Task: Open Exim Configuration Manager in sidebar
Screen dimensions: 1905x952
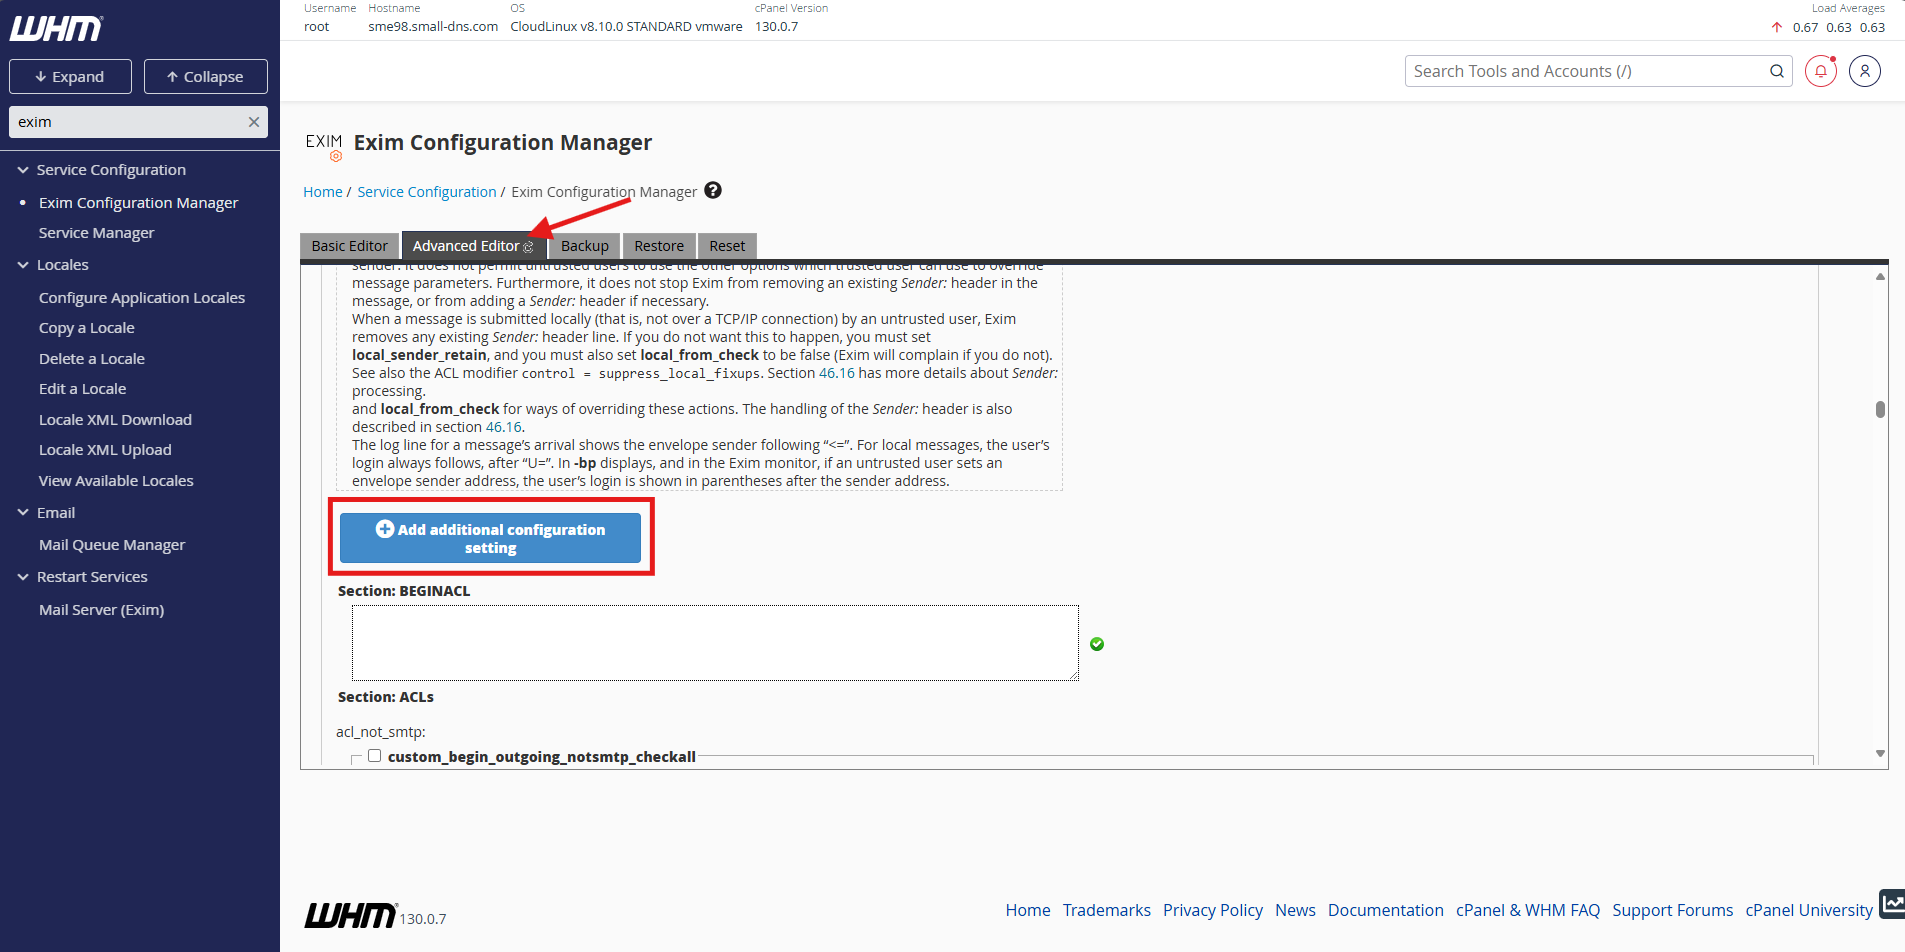Action: (138, 203)
